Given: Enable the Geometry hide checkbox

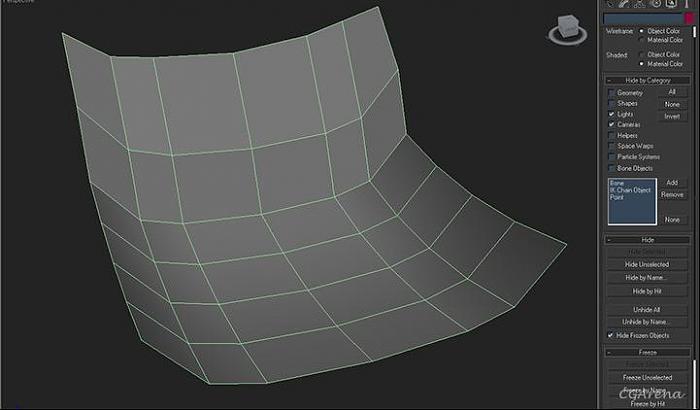Looking at the screenshot, I should point(611,93).
